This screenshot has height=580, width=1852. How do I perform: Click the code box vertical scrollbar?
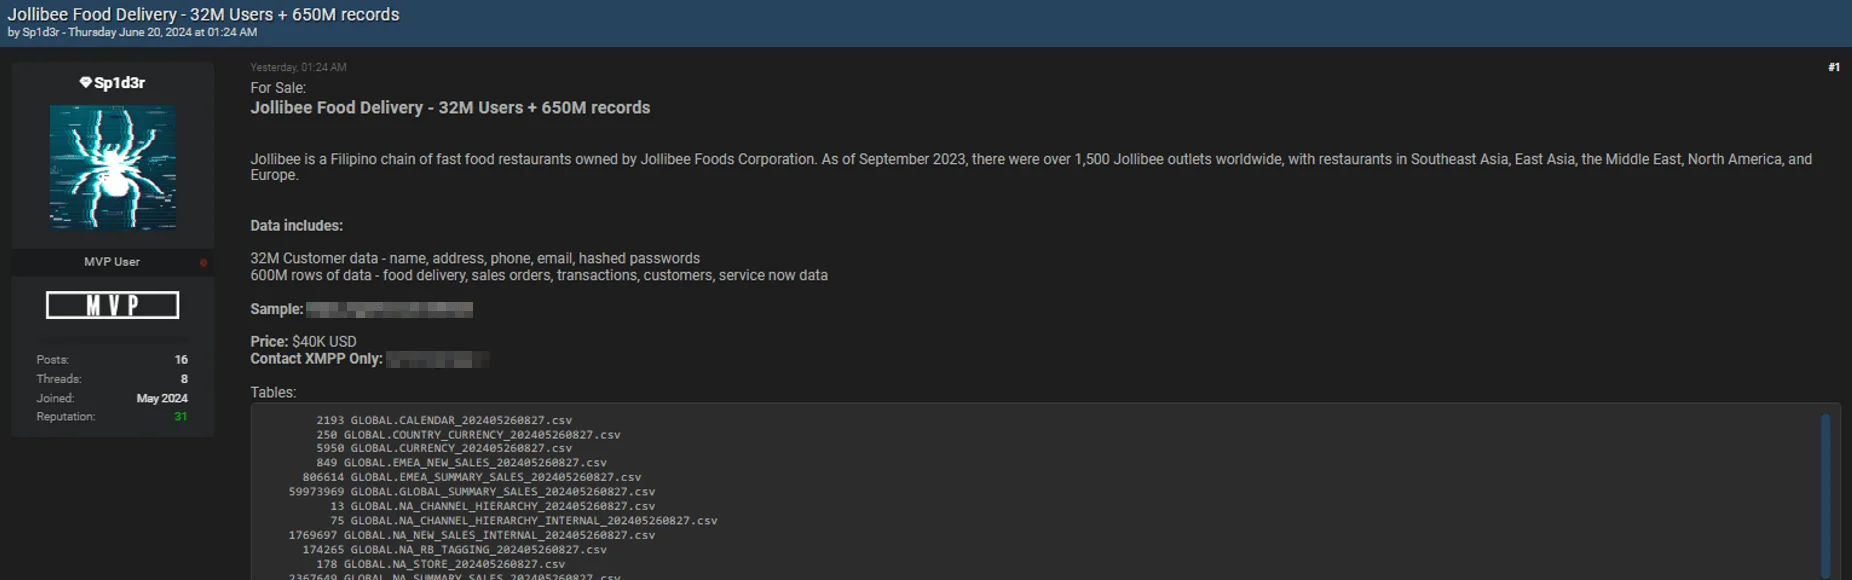tap(1825, 494)
